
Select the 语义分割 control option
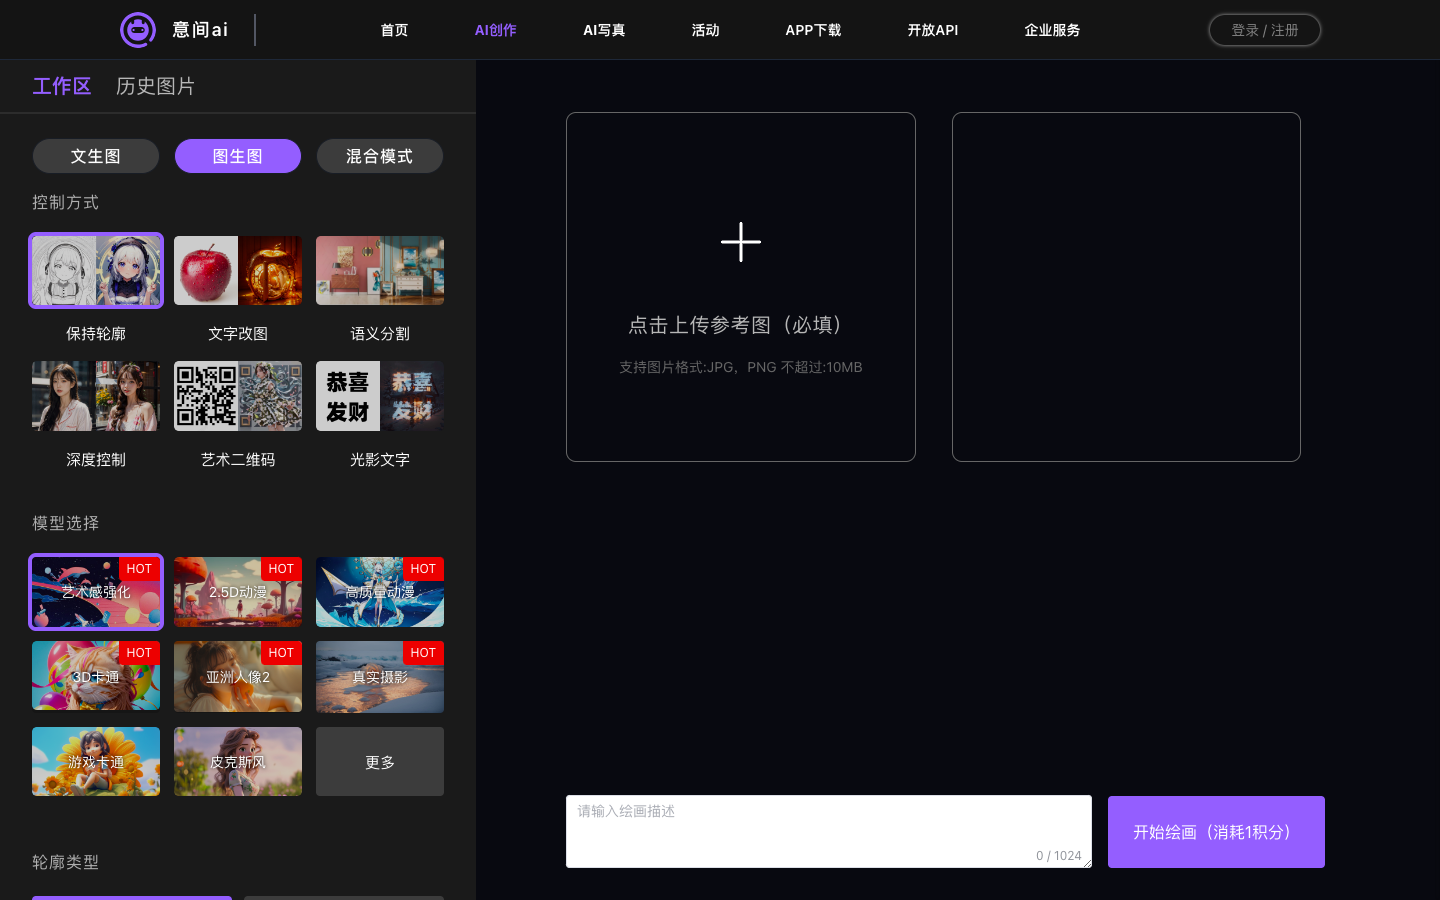click(x=379, y=270)
